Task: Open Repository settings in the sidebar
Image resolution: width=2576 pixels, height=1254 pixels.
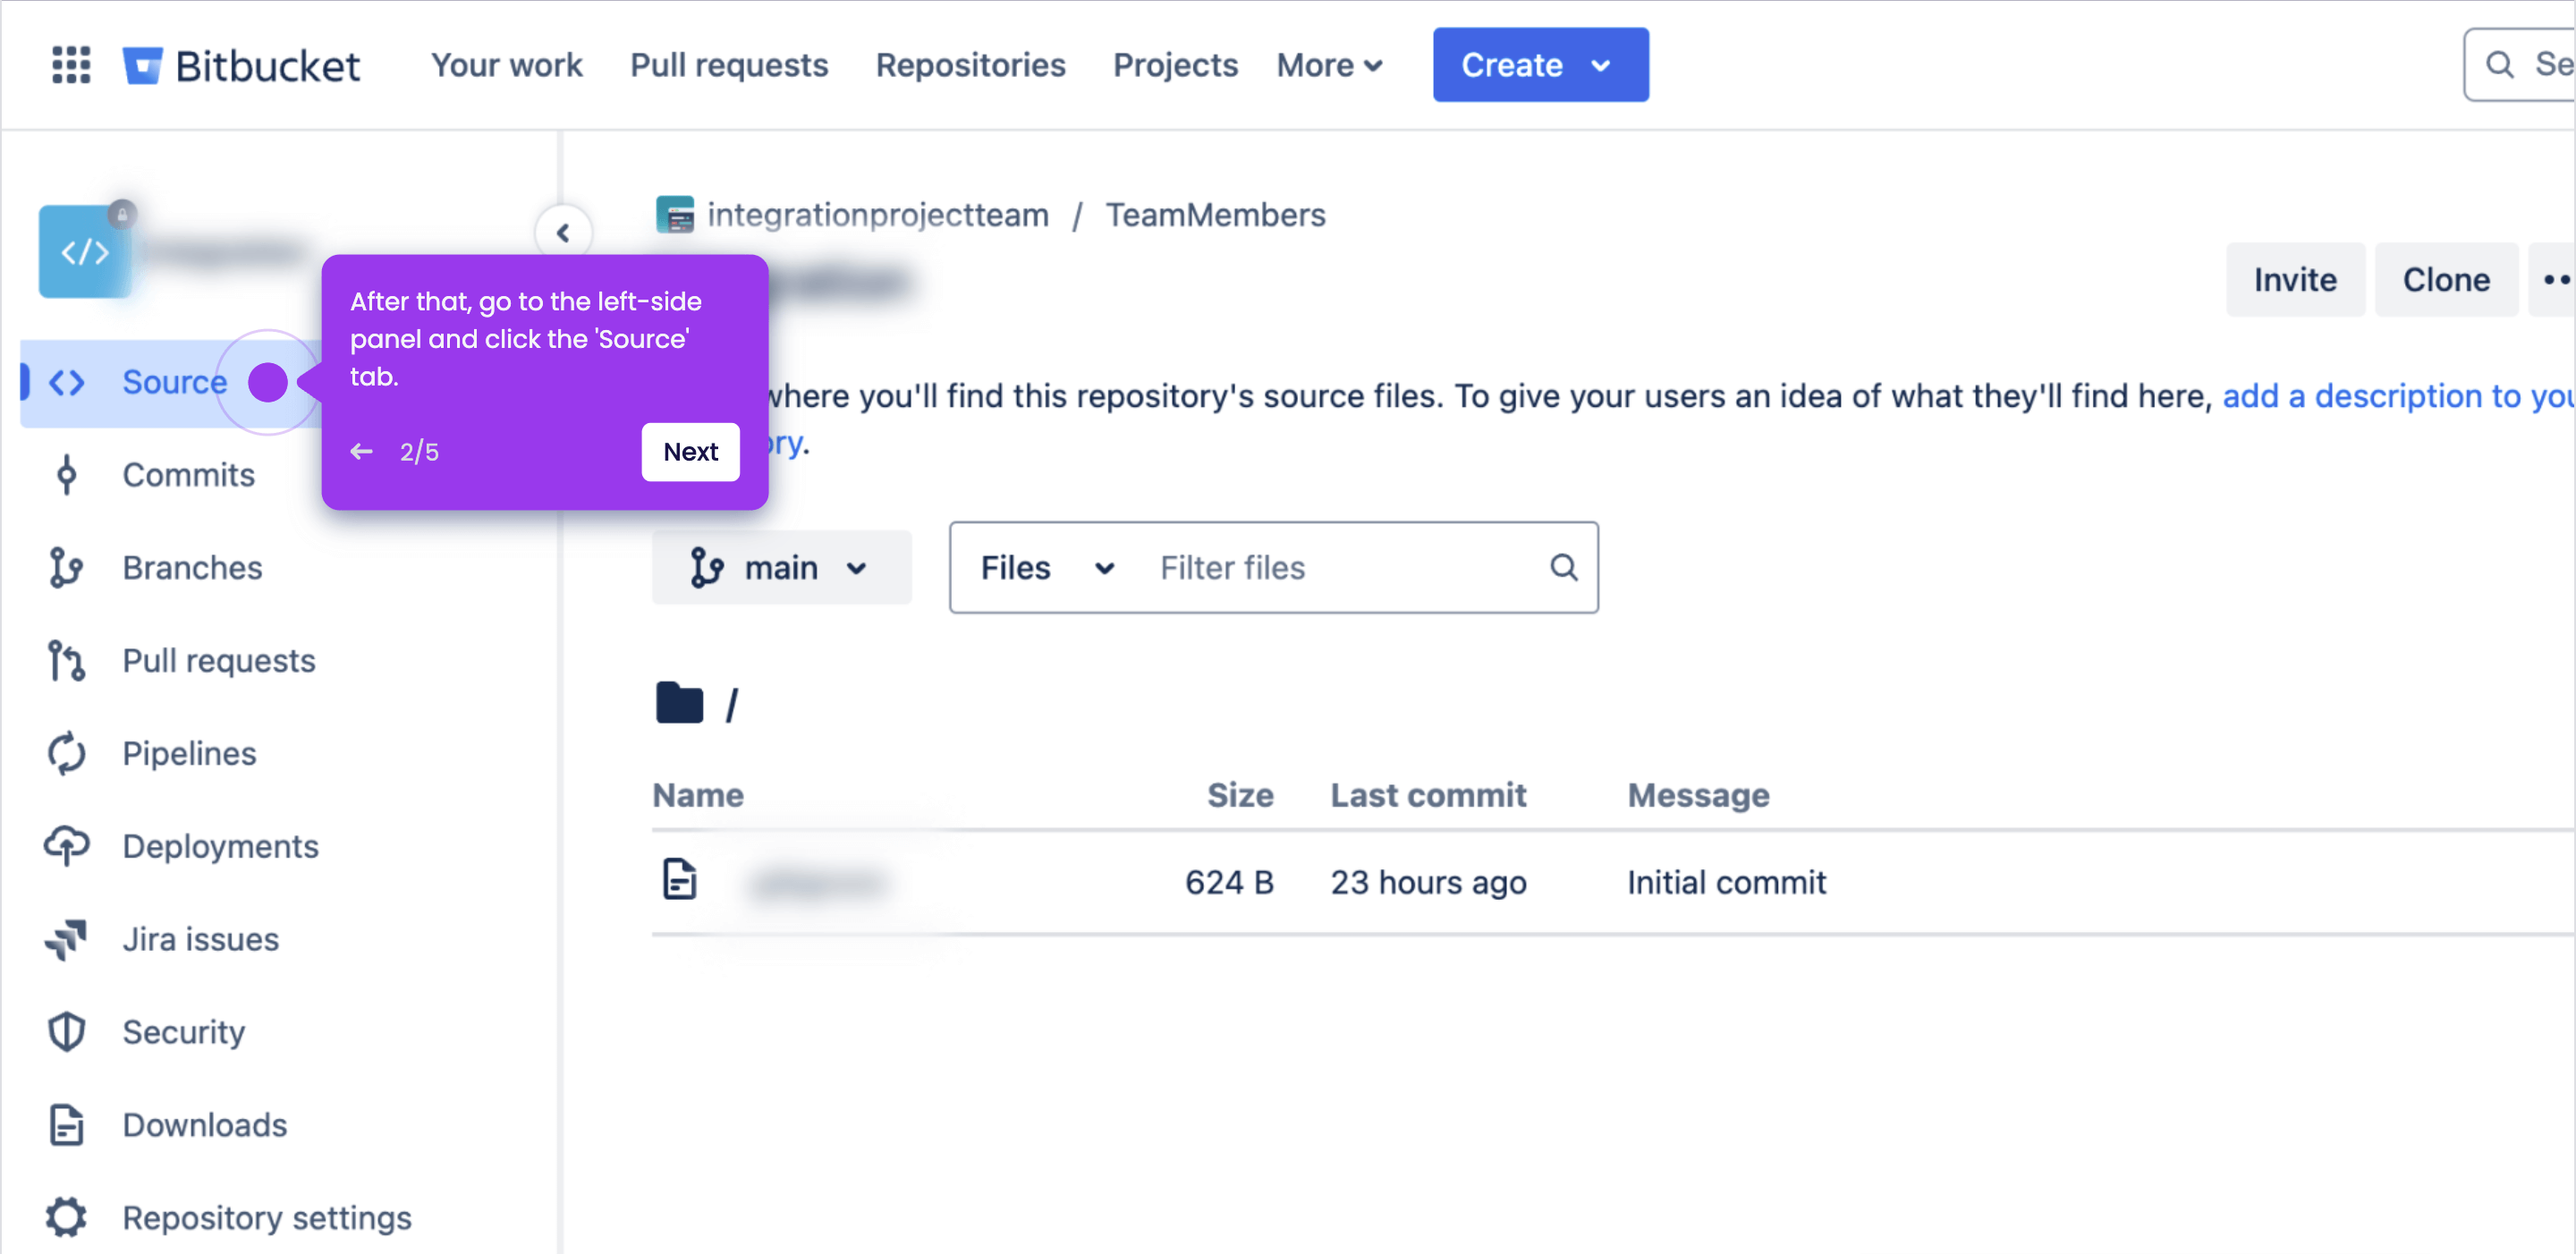Action: [x=266, y=1218]
